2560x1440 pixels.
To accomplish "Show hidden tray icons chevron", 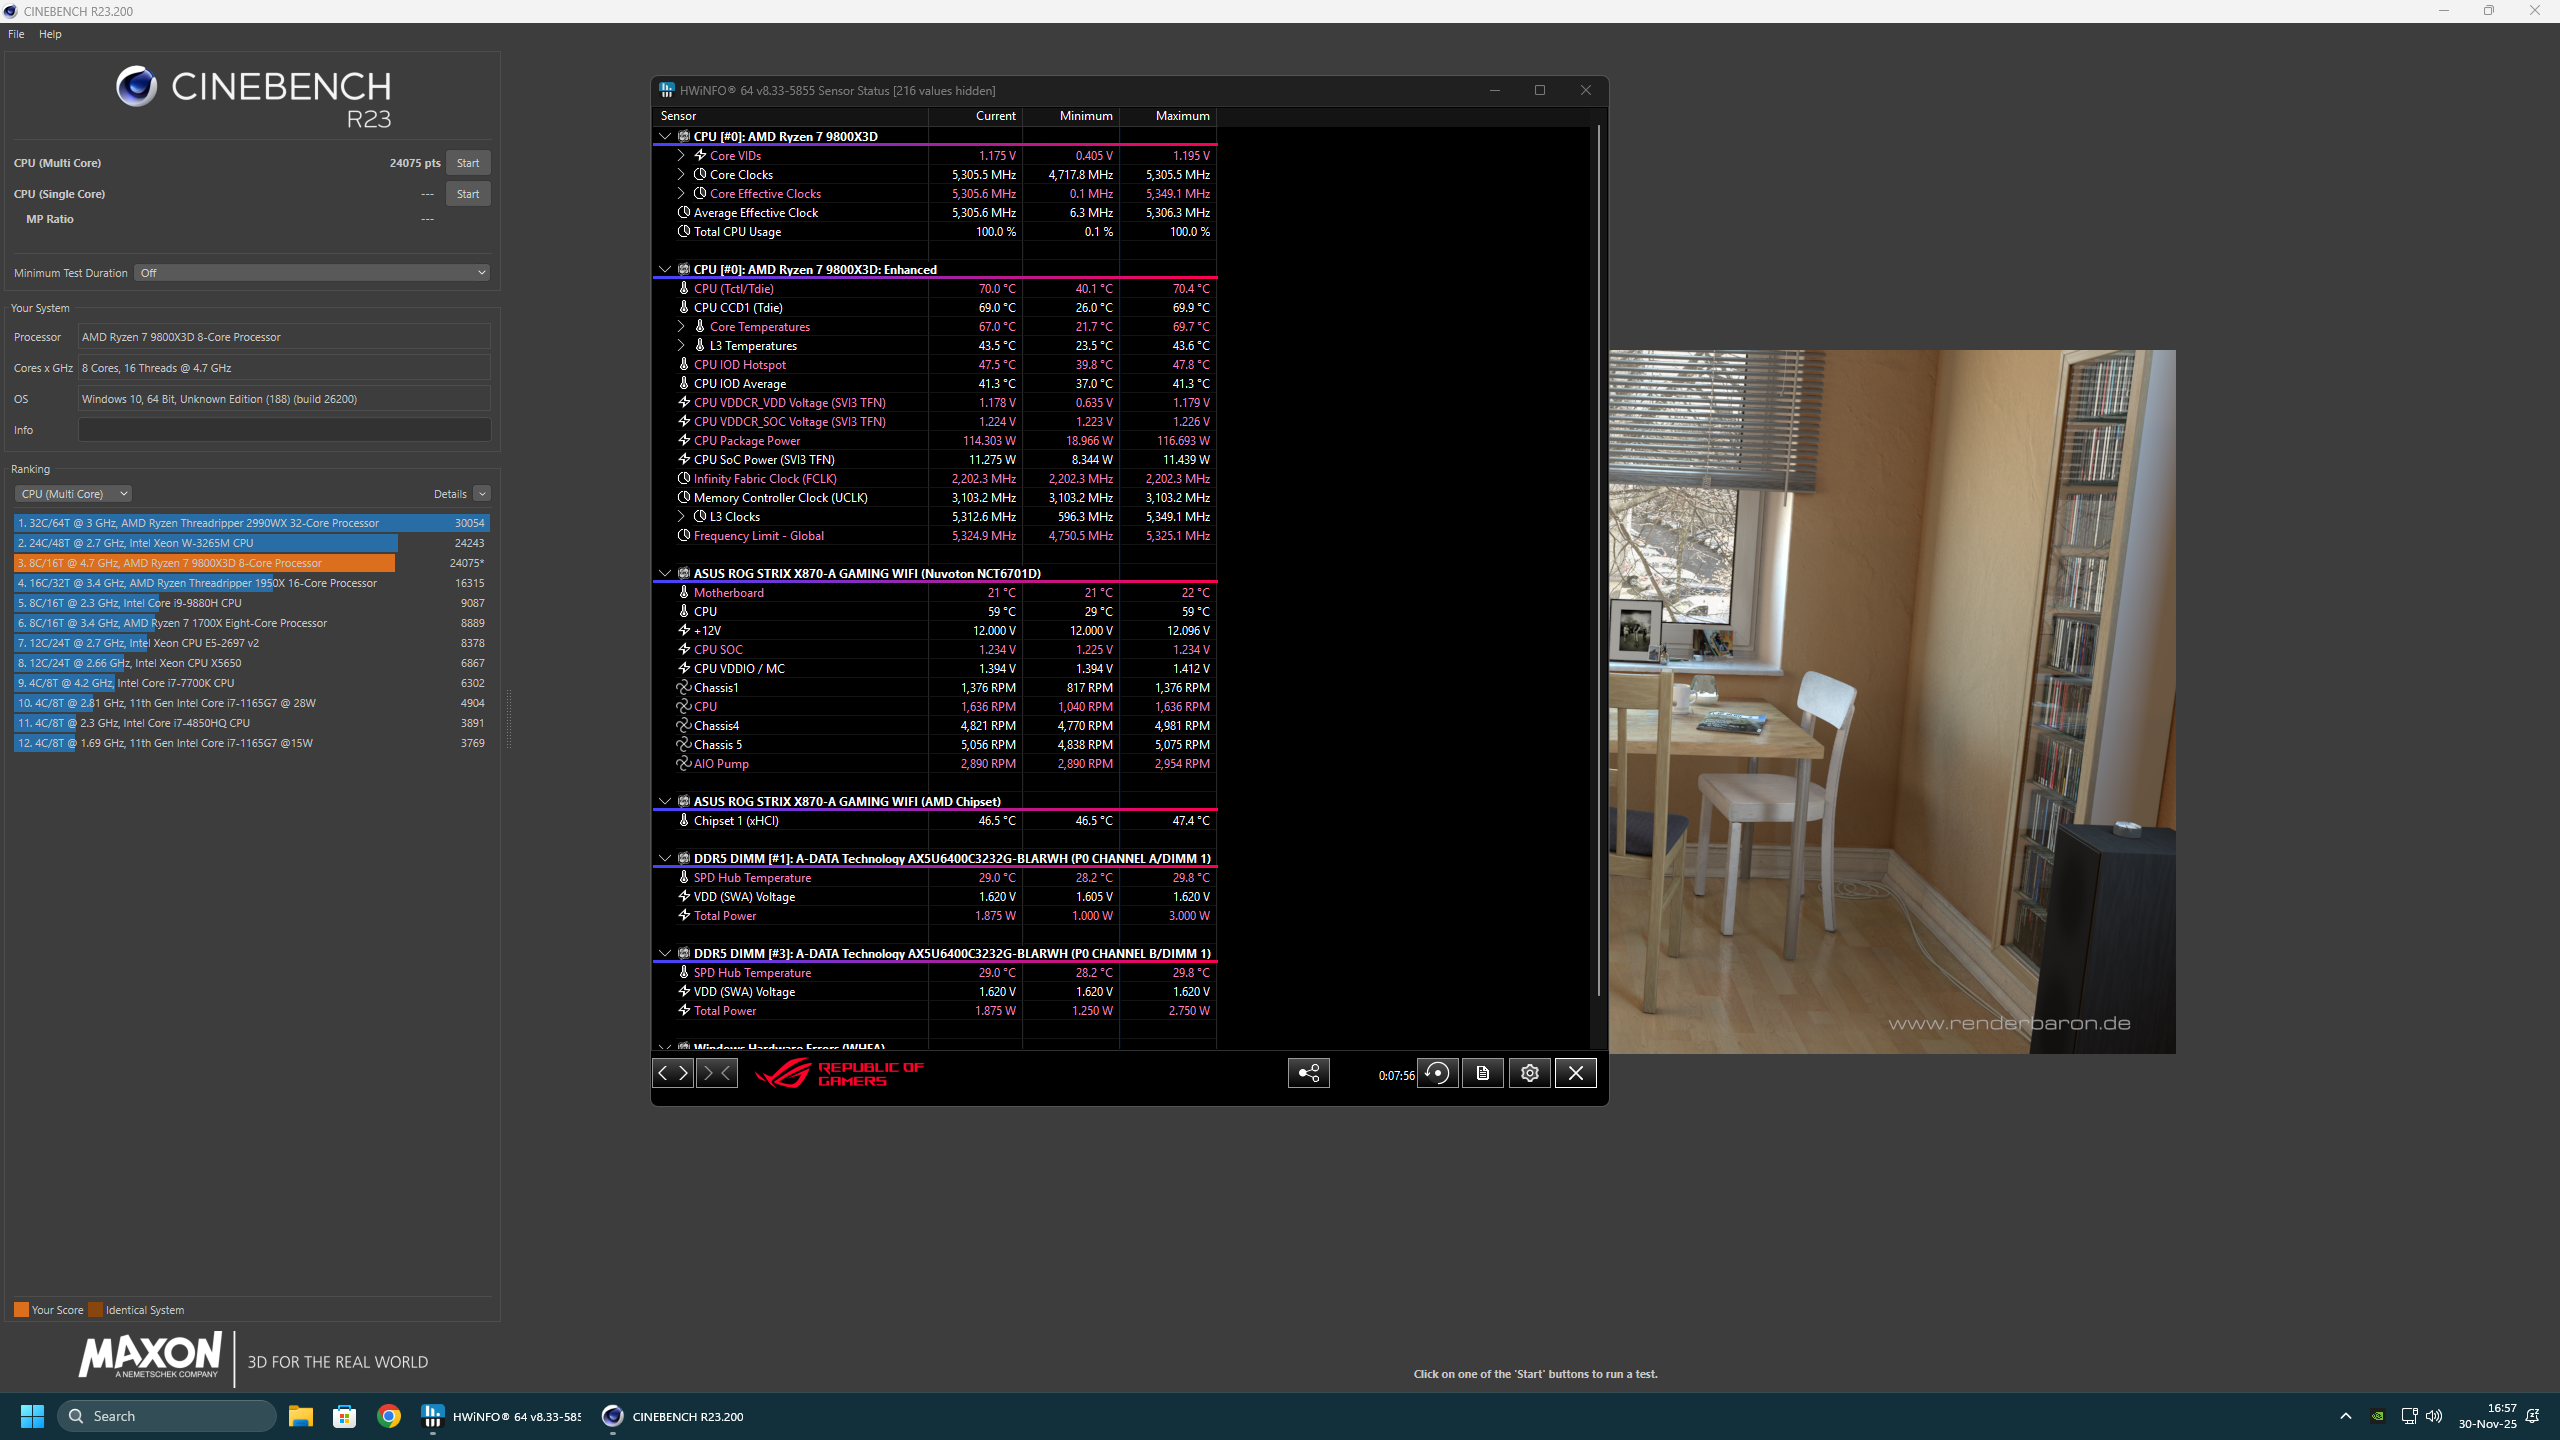I will 2346,1416.
